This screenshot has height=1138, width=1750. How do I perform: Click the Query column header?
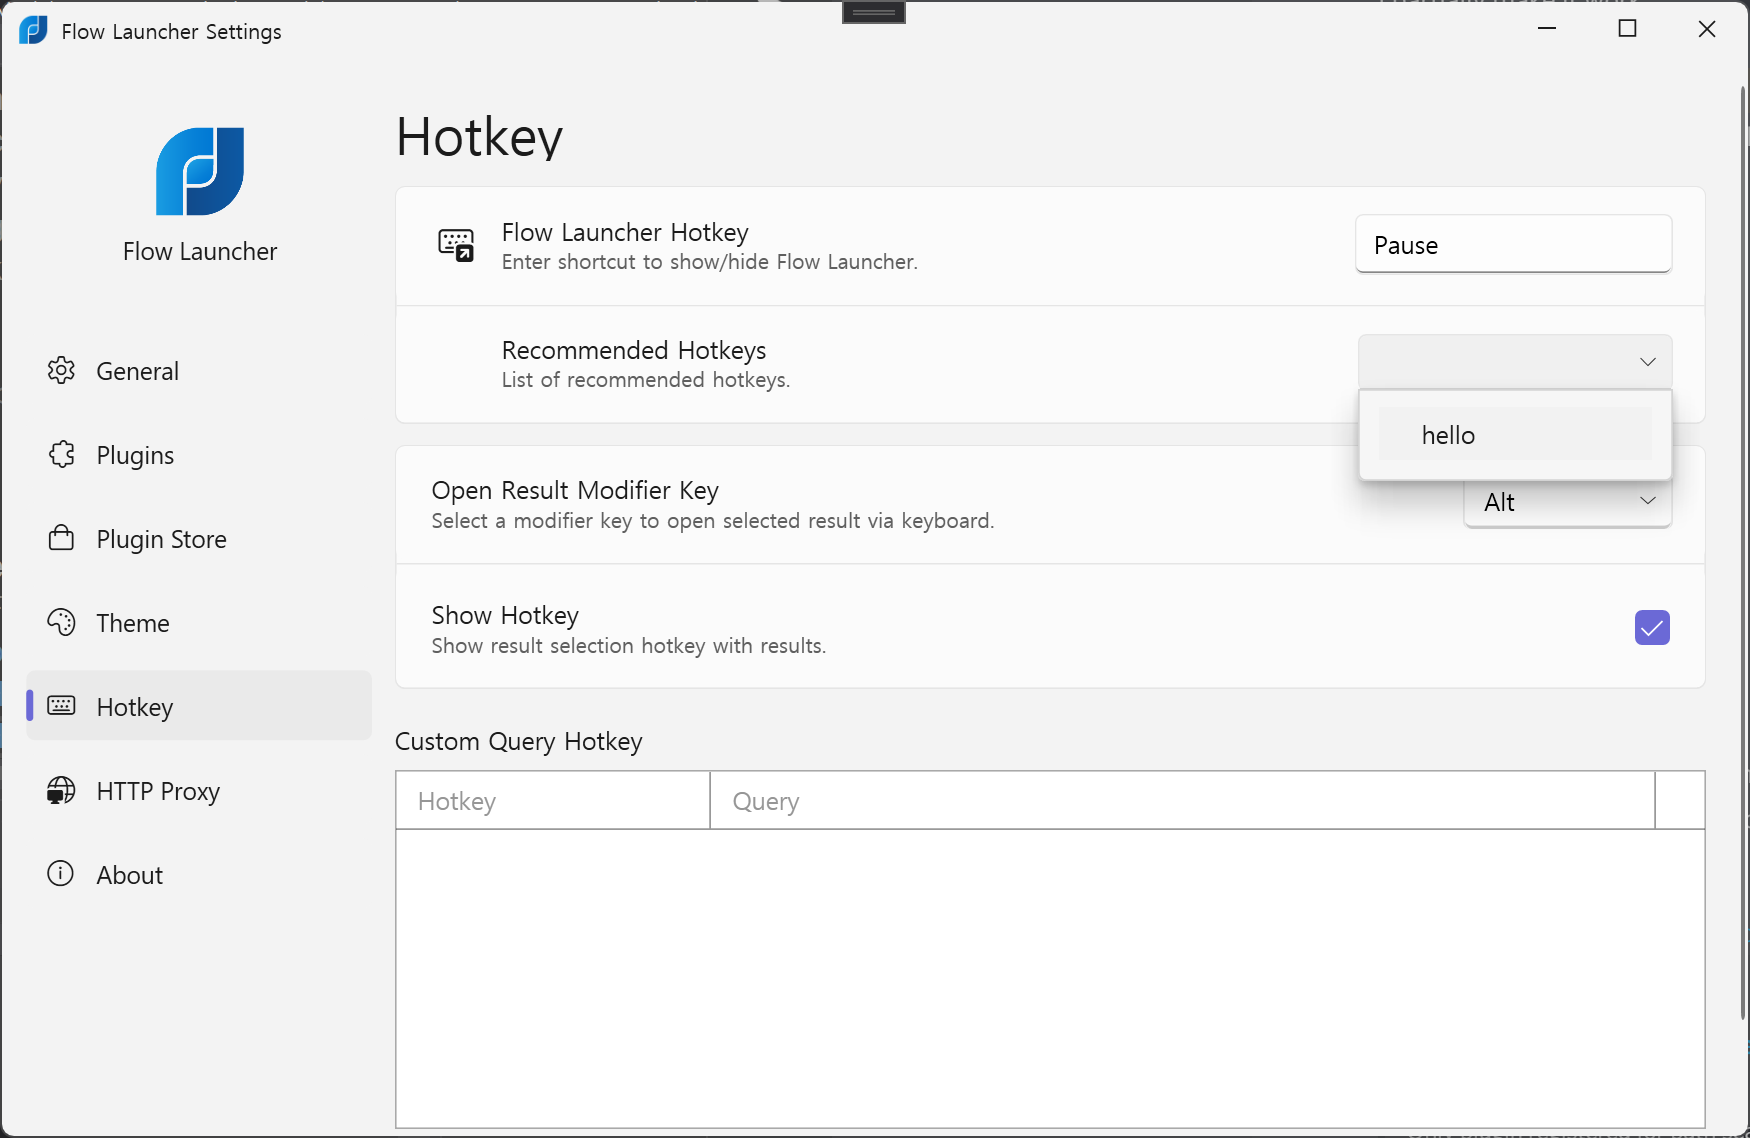pyautogui.click(x=1182, y=801)
